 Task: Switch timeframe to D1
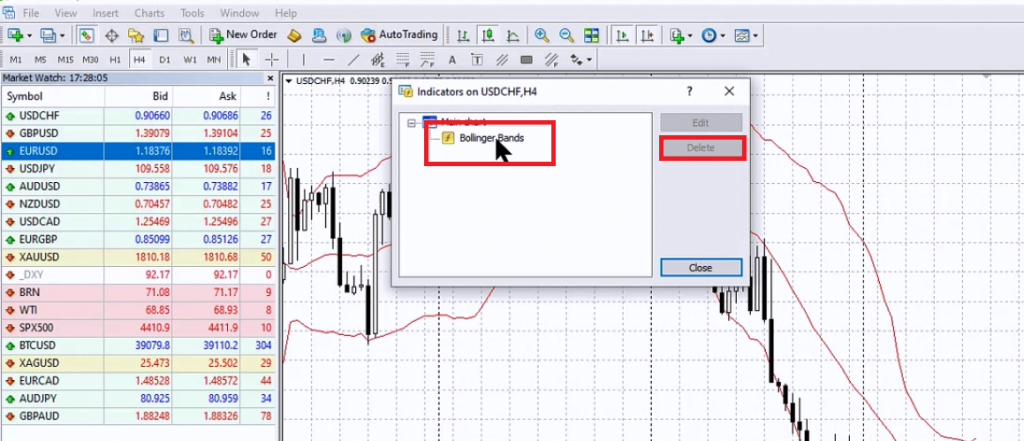point(165,60)
